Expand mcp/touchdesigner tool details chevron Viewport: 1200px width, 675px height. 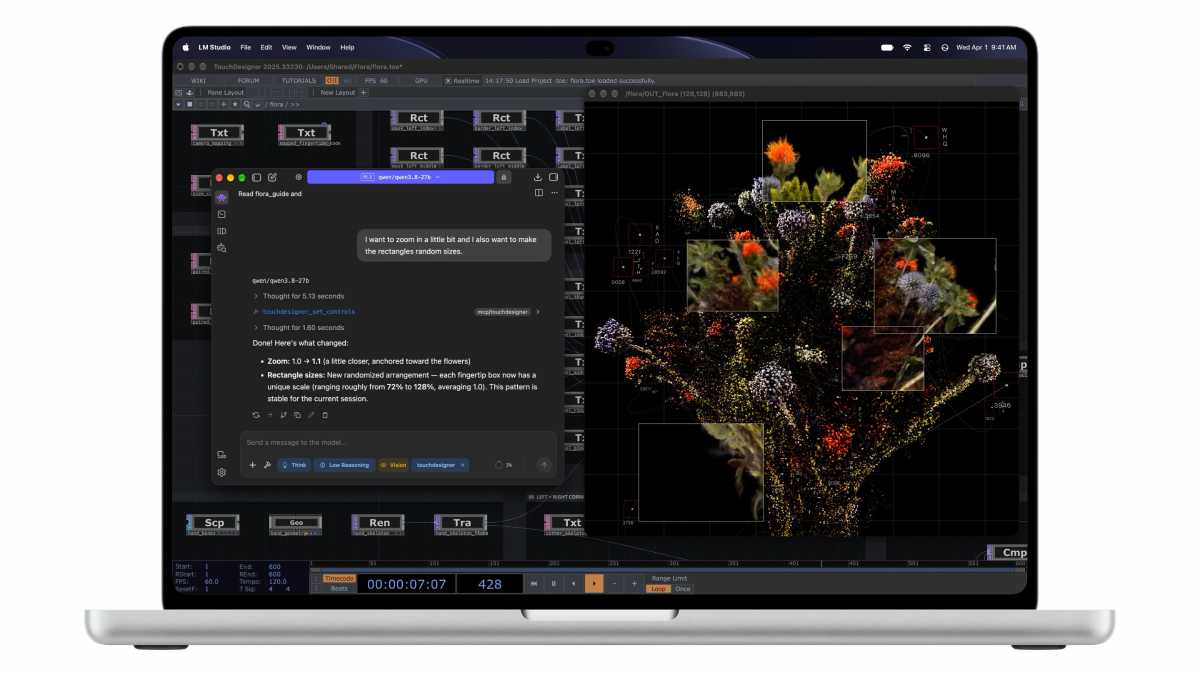[538, 312]
